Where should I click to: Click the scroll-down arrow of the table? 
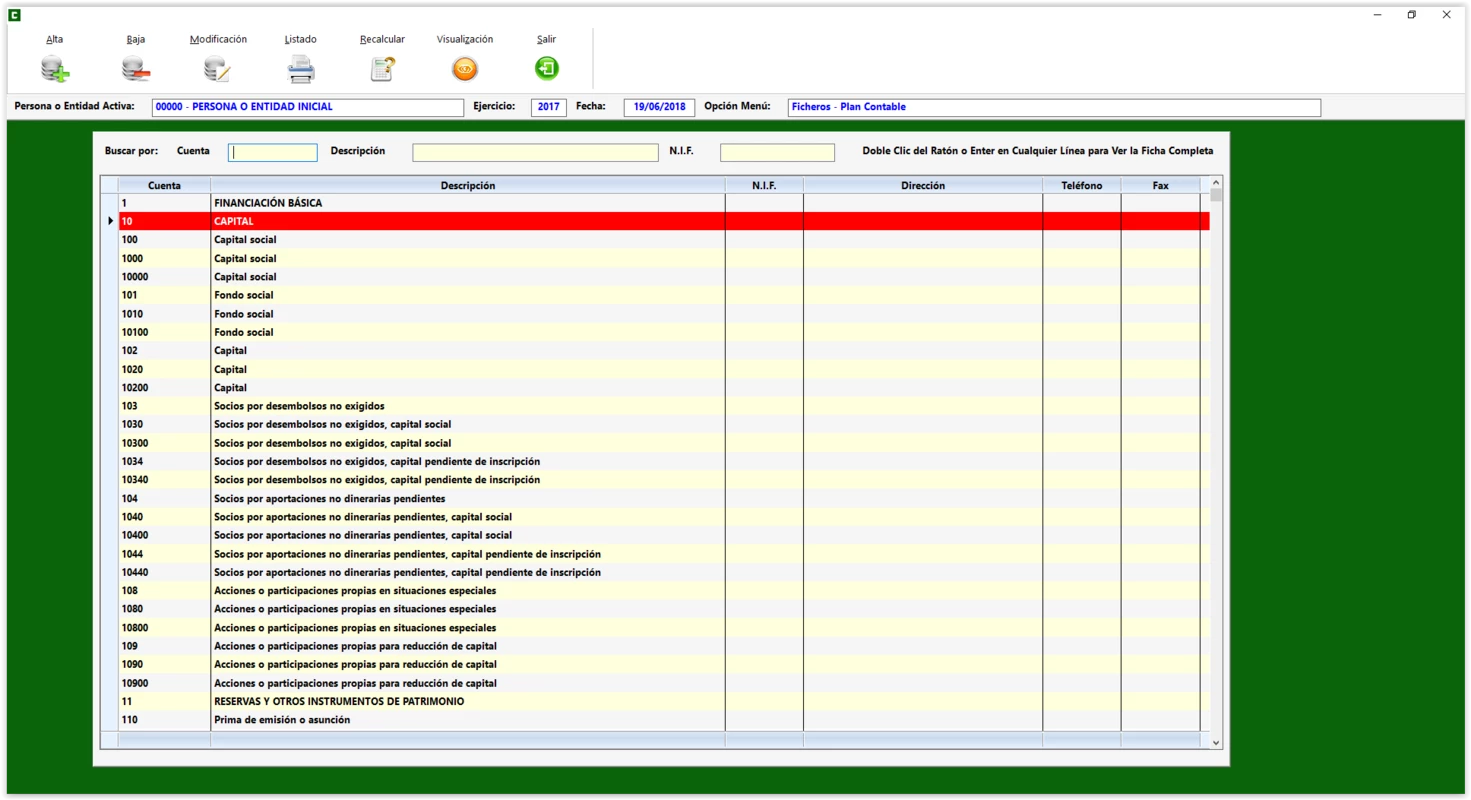tap(1216, 743)
